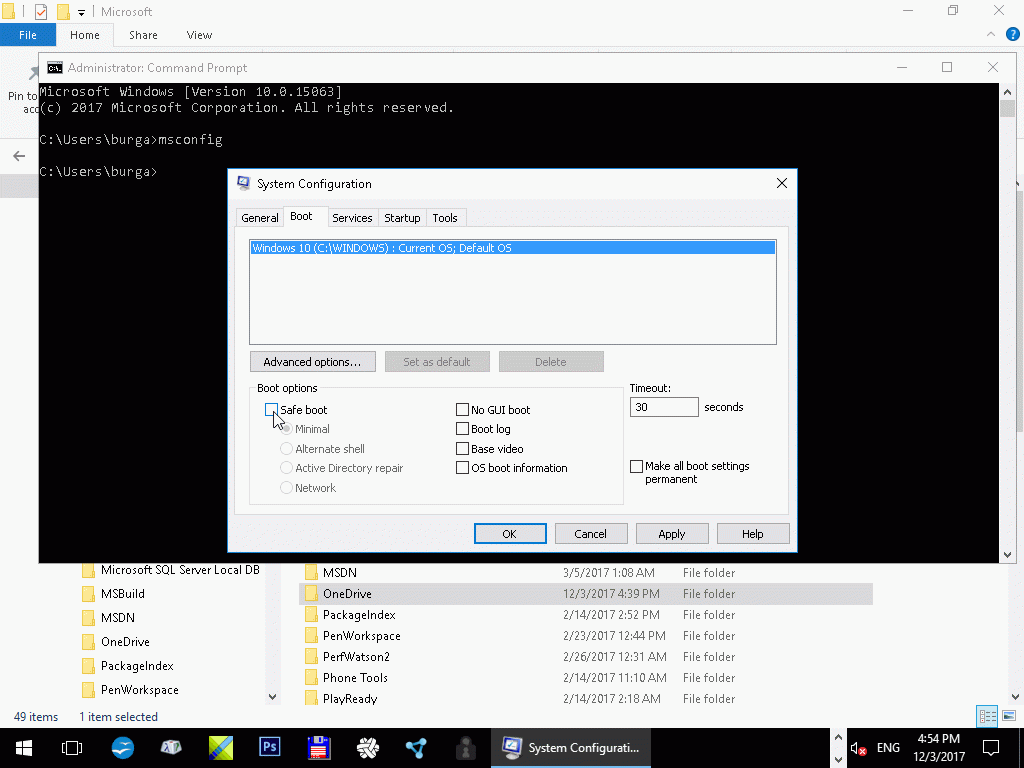Open Task View on taskbar
Image resolution: width=1024 pixels, height=768 pixels.
72,748
